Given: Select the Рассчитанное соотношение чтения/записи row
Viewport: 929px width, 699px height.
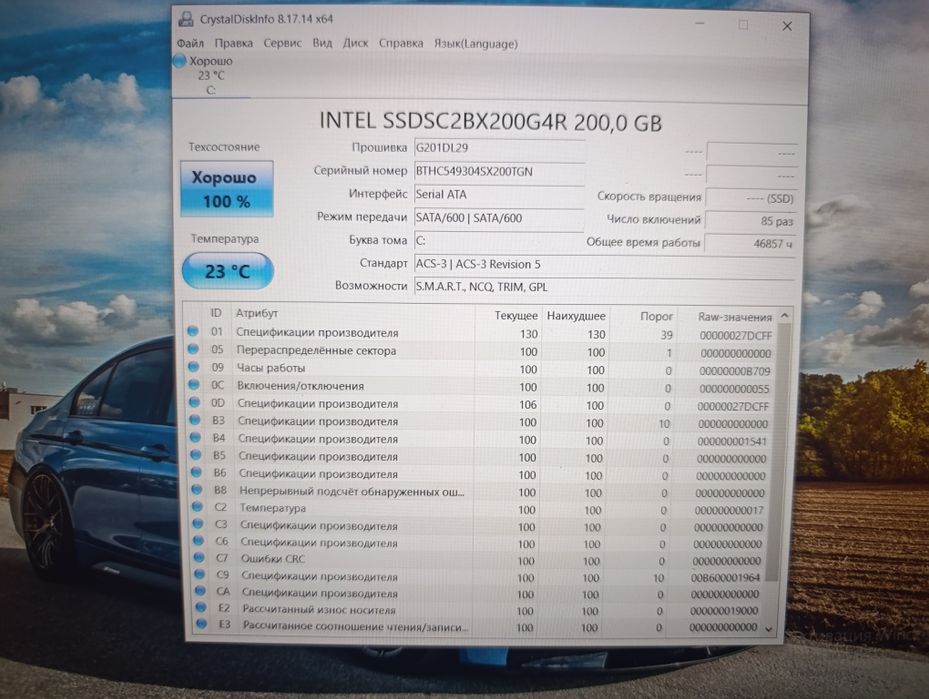Looking at the screenshot, I should coord(478,626).
